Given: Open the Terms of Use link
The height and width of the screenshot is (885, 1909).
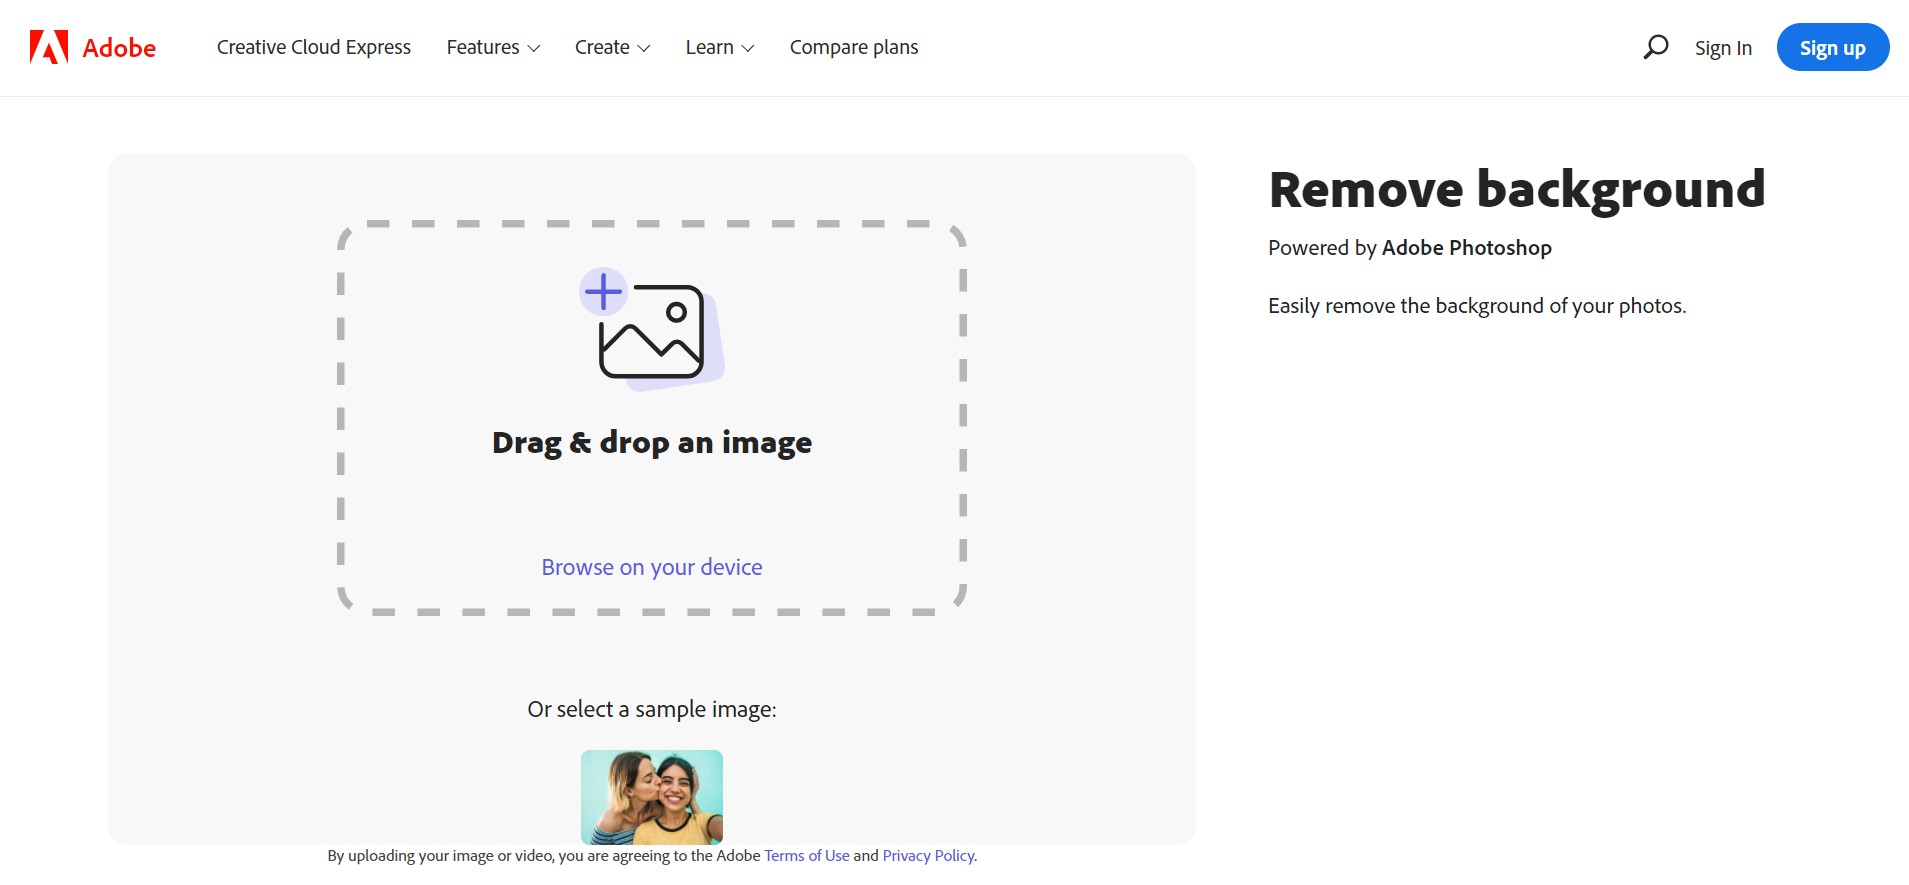Looking at the screenshot, I should [807, 856].
